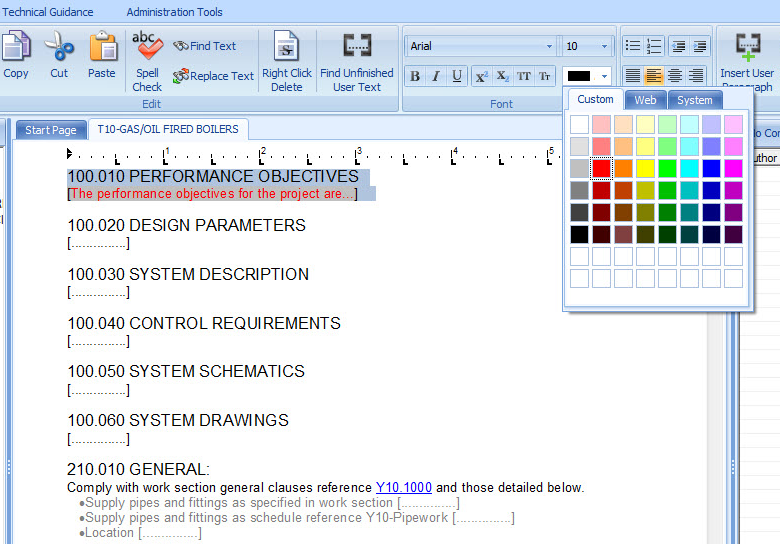
Task: Click Insert User Paragraph icon
Action: (x=748, y=47)
